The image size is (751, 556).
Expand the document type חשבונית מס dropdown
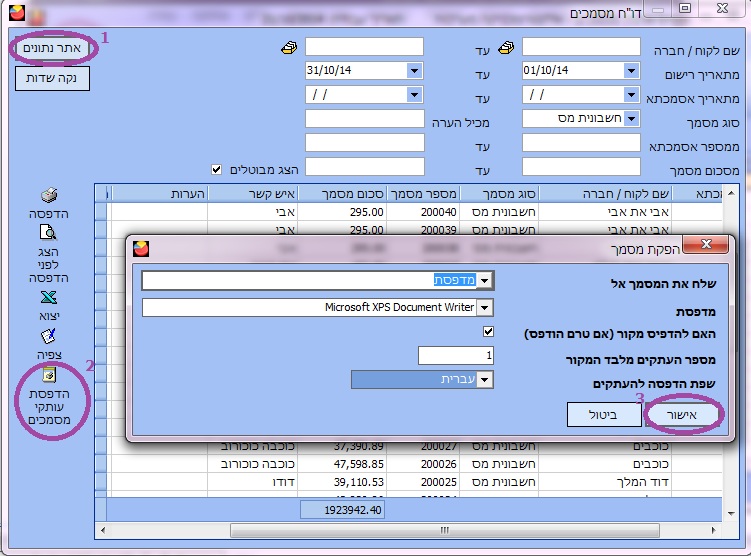[x=631, y=119]
